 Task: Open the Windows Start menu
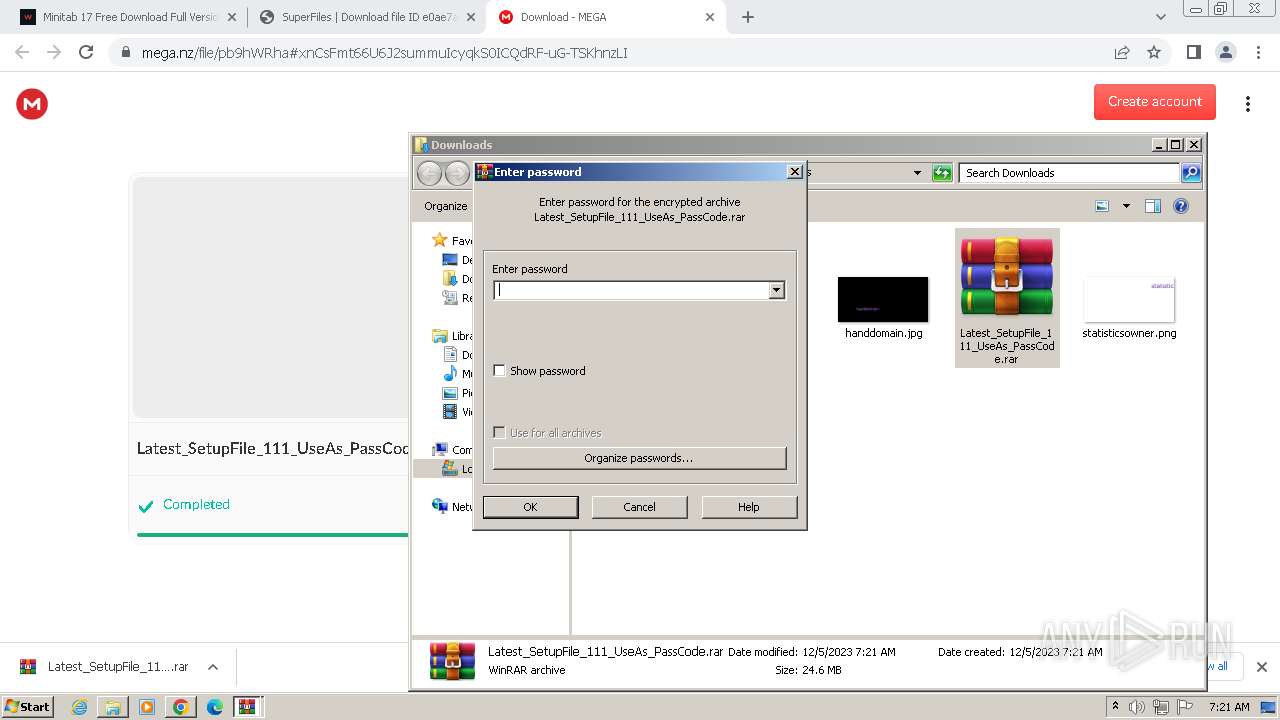pos(28,706)
